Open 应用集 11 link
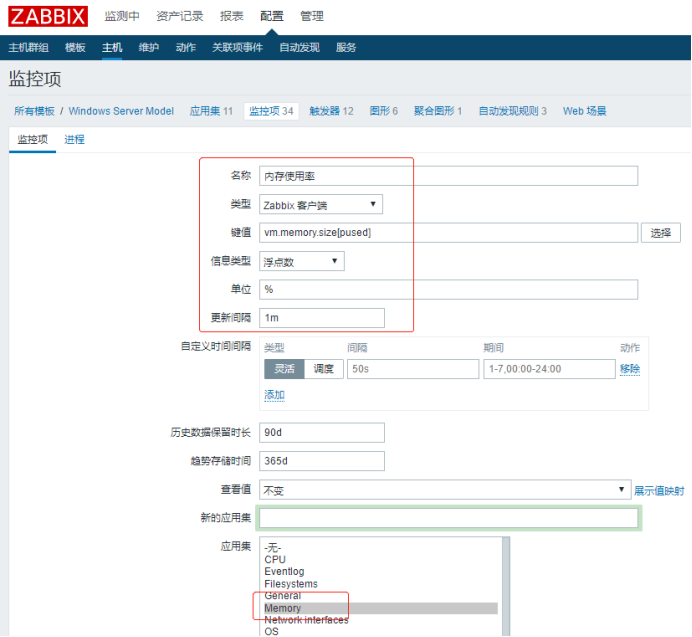The width and height of the screenshot is (692, 637). pos(211,111)
